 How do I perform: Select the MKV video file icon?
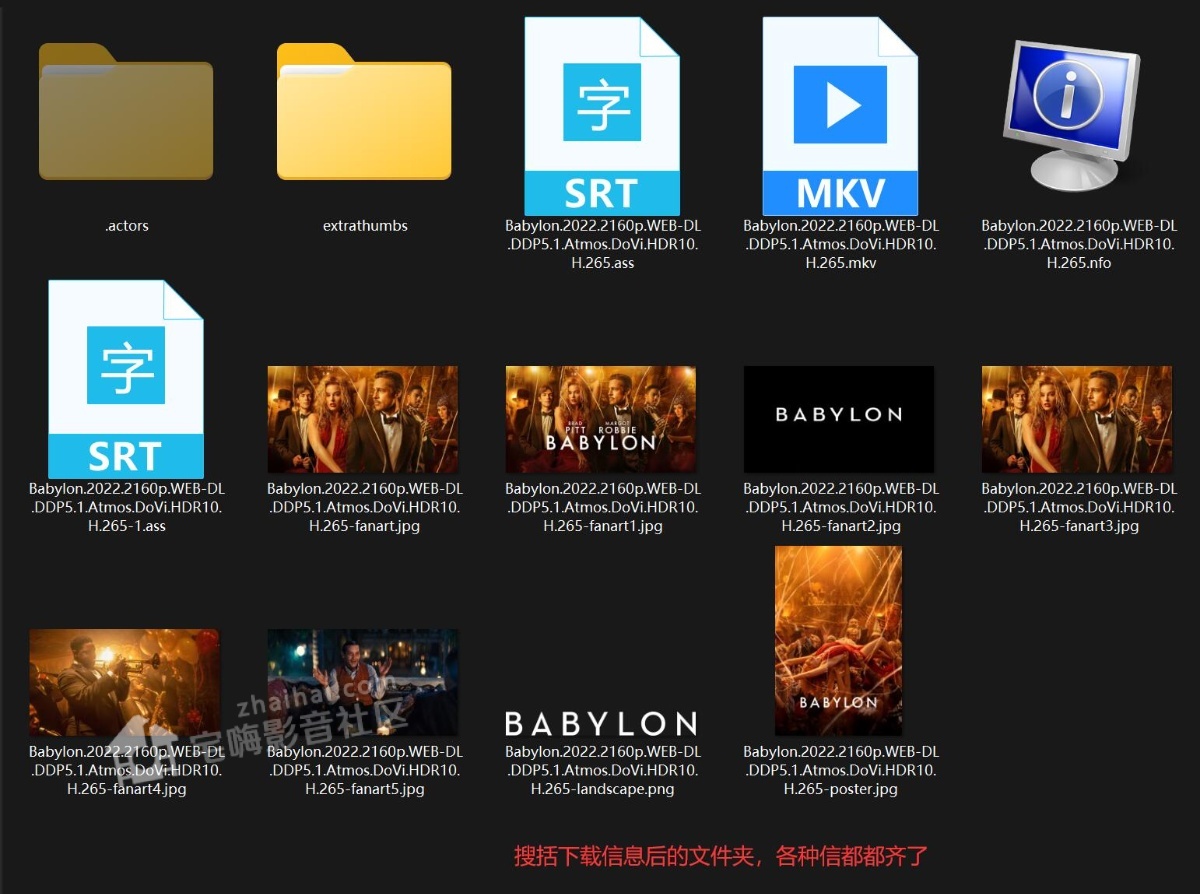click(x=840, y=116)
